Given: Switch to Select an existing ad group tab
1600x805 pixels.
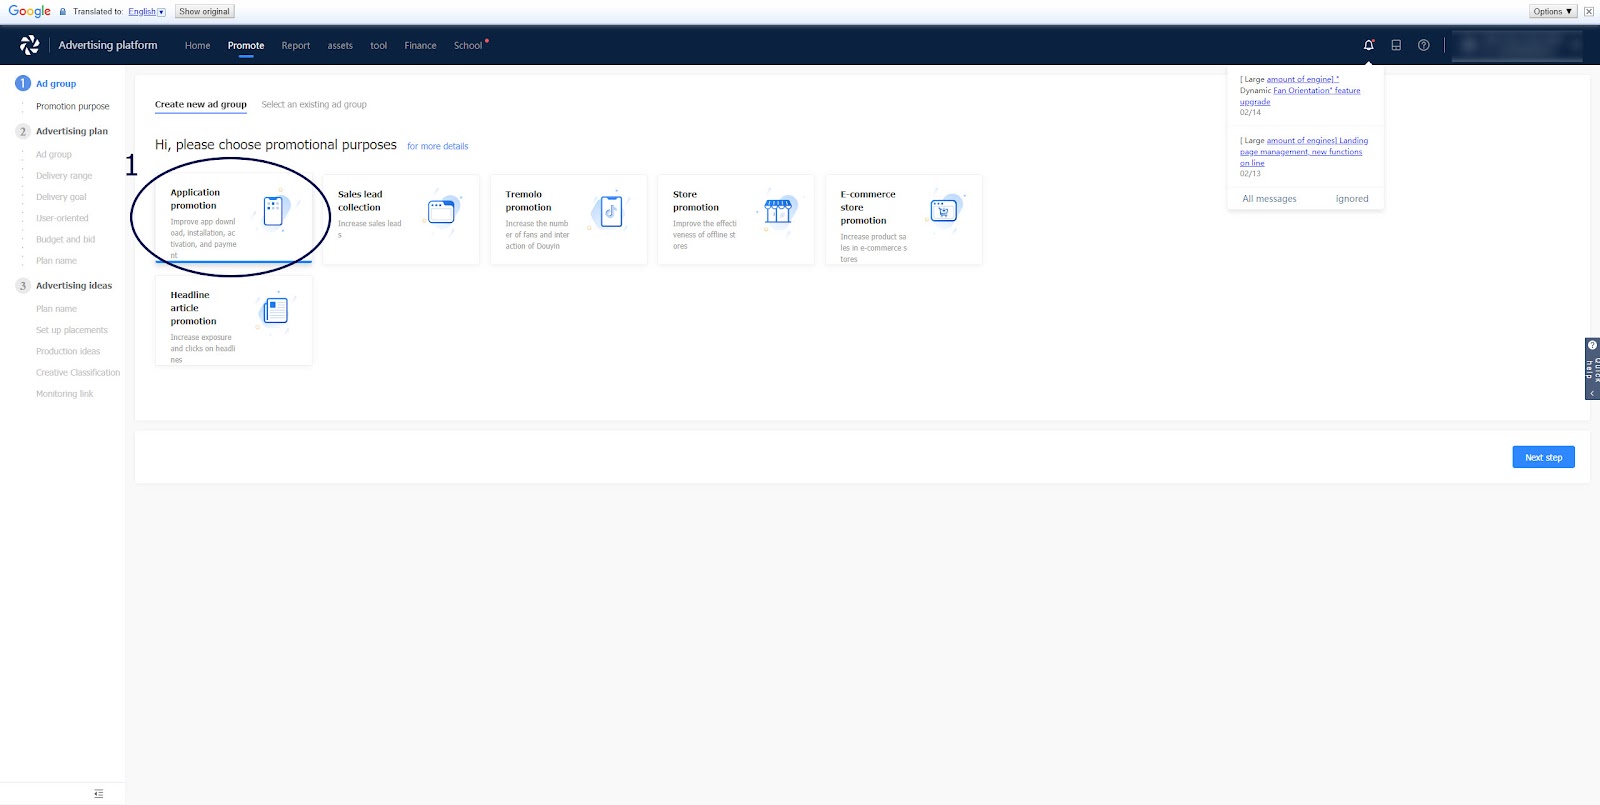Looking at the screenshot, I should 314,104.
